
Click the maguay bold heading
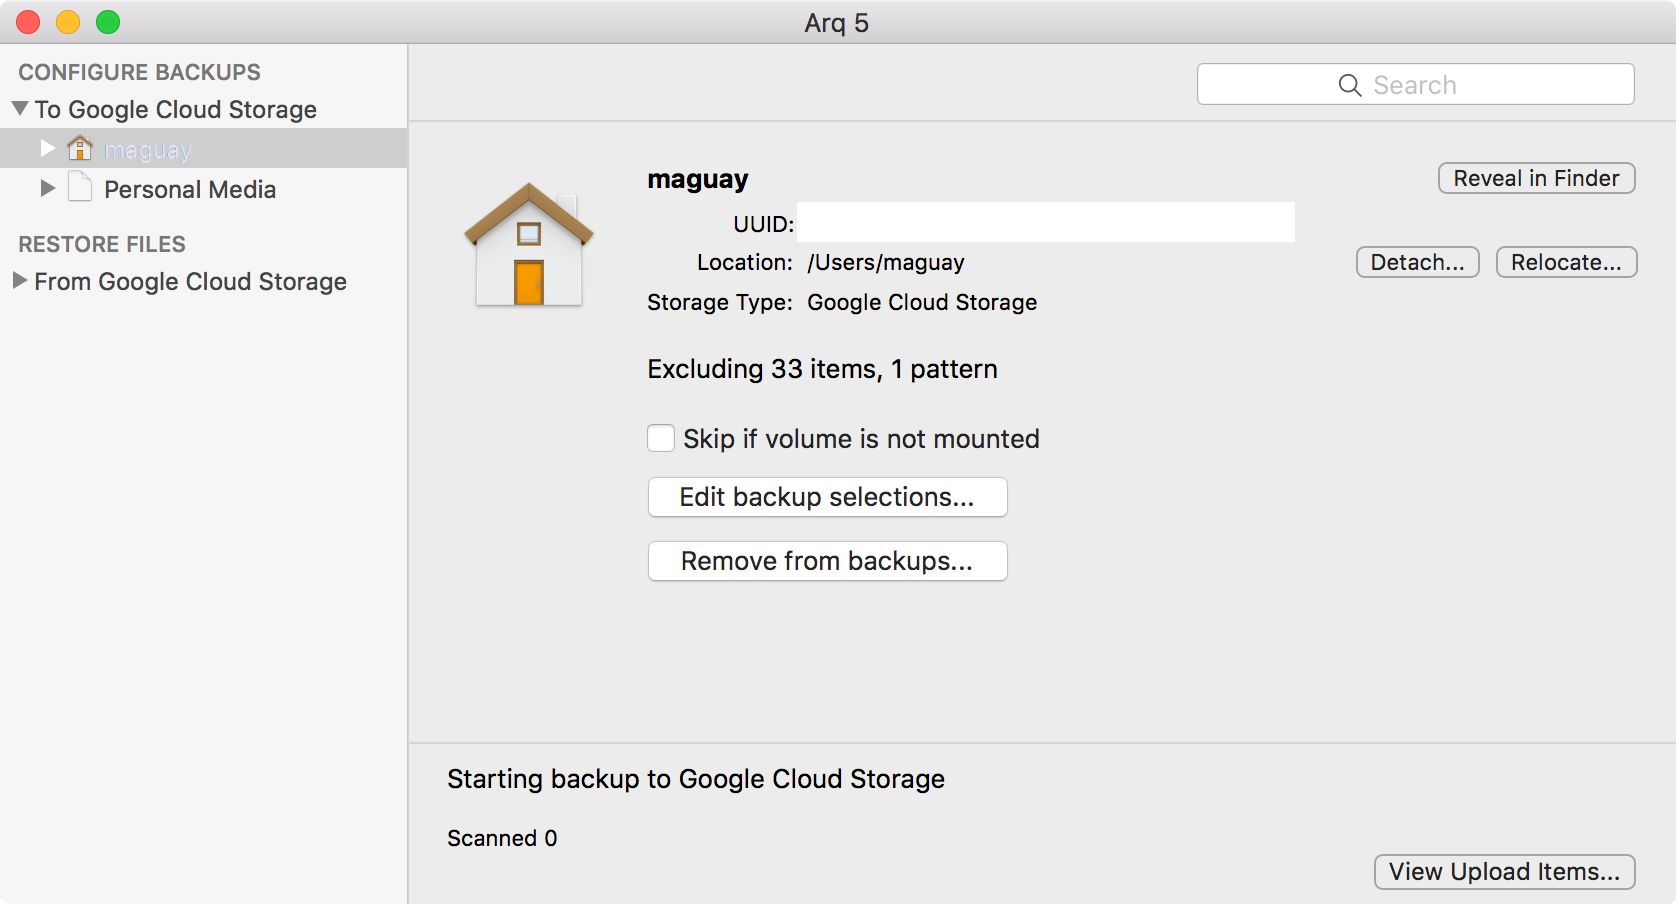[x=697, y=180]
